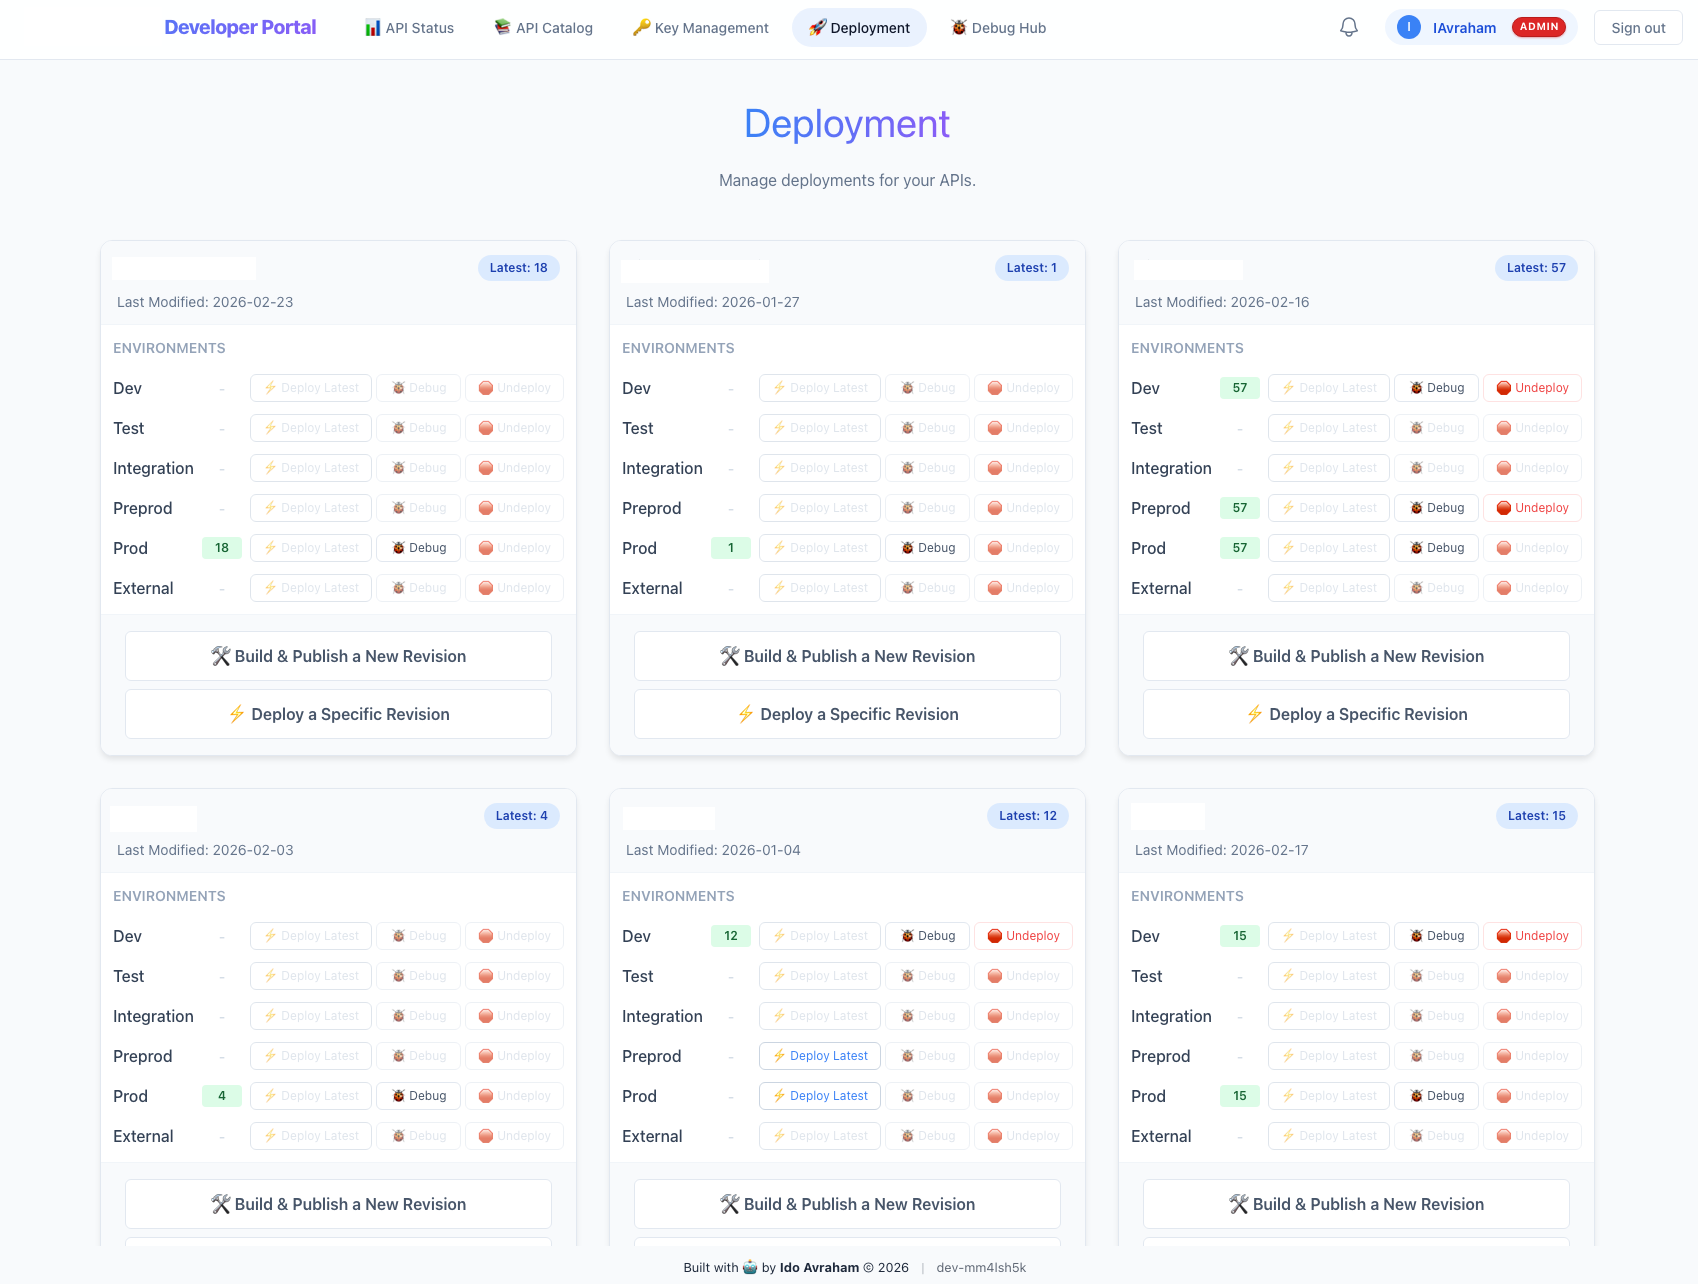Debug the Dev environment showing revision 12
This screenshot has height=1284, width=1698.
pos(927,935)
